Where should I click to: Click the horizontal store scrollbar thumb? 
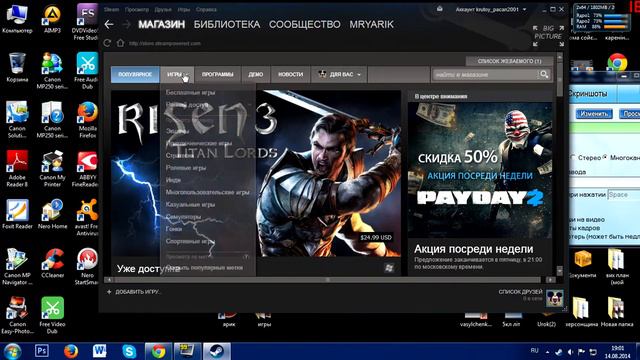[x=328, y=280]
